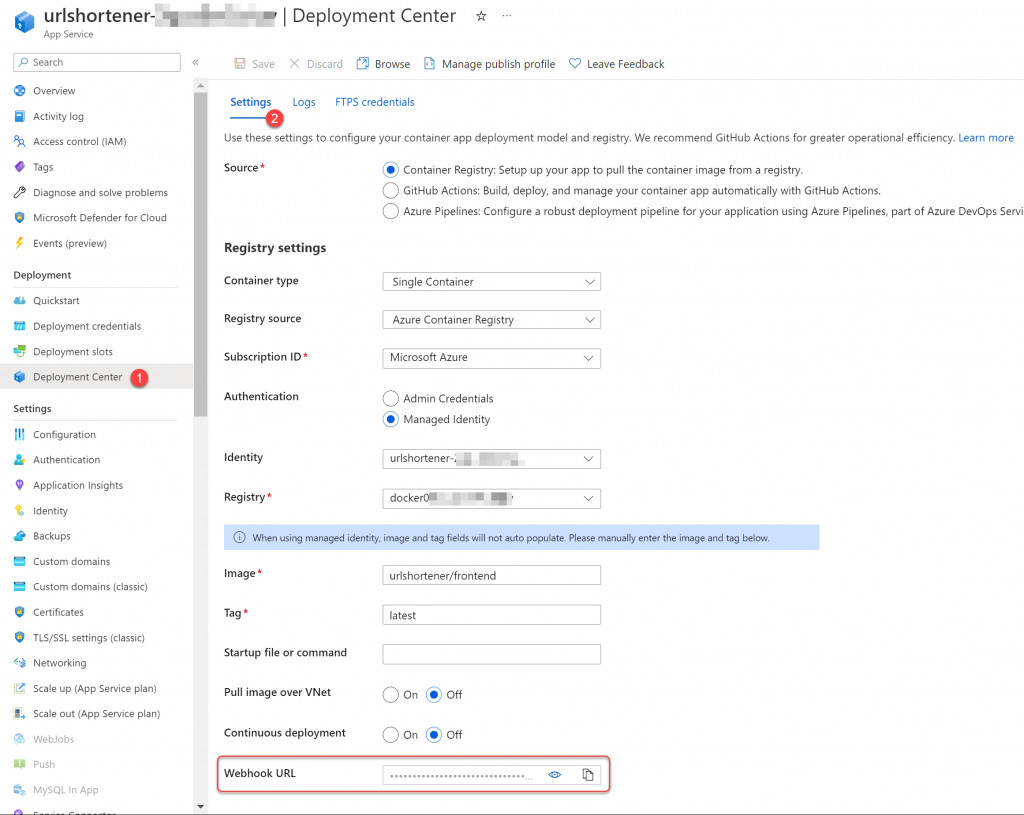Click the Save button
This screenshot has height=815, width=1024.
point(255,64)
